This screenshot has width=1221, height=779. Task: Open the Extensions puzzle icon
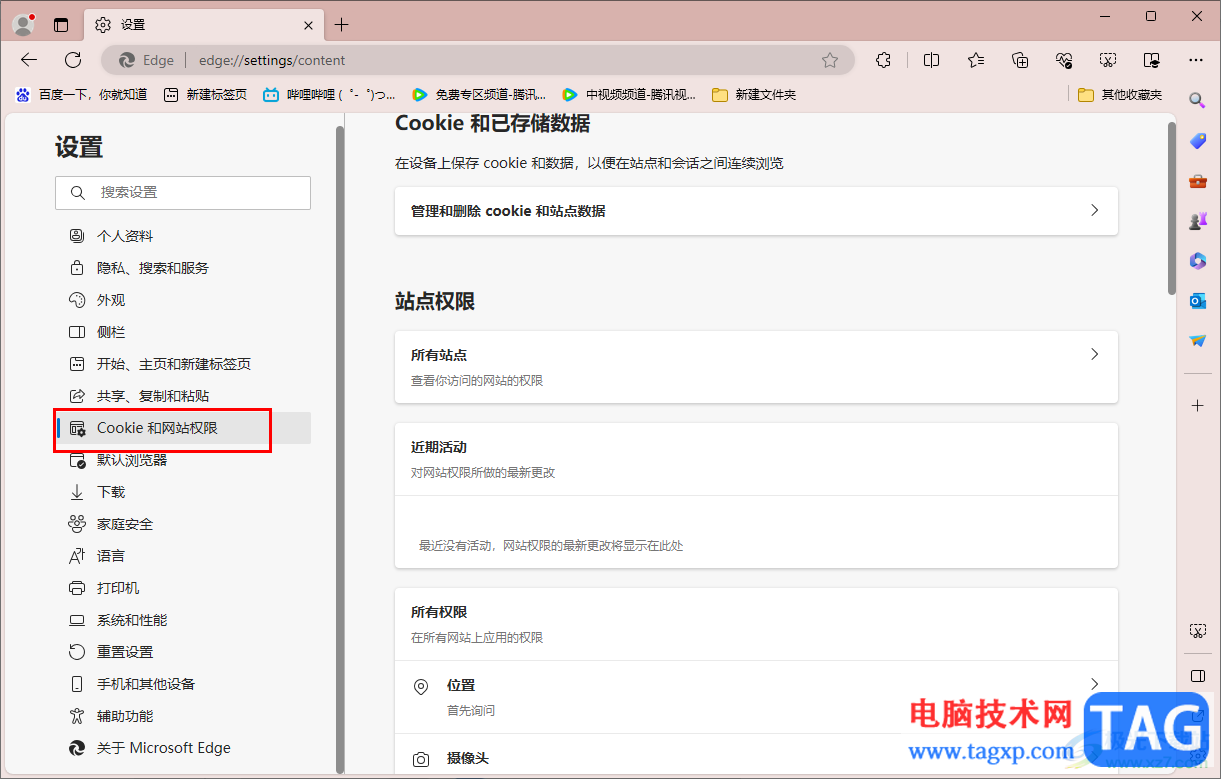pos(883,60)
